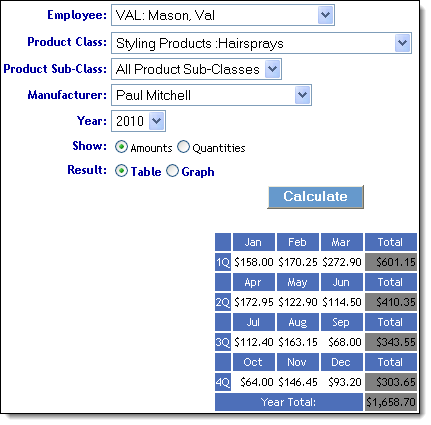Click the 3Q total cell $343.55

[x=391, y=342]
